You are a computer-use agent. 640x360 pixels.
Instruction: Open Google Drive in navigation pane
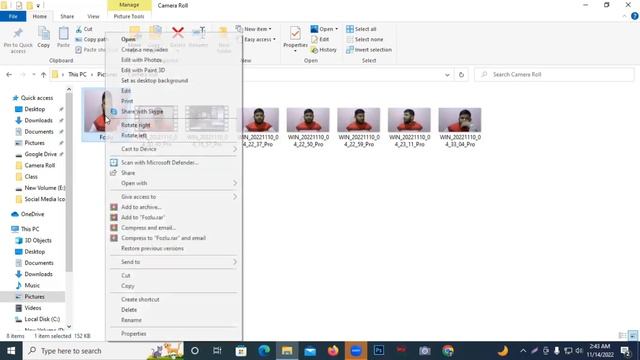(40, 154)
